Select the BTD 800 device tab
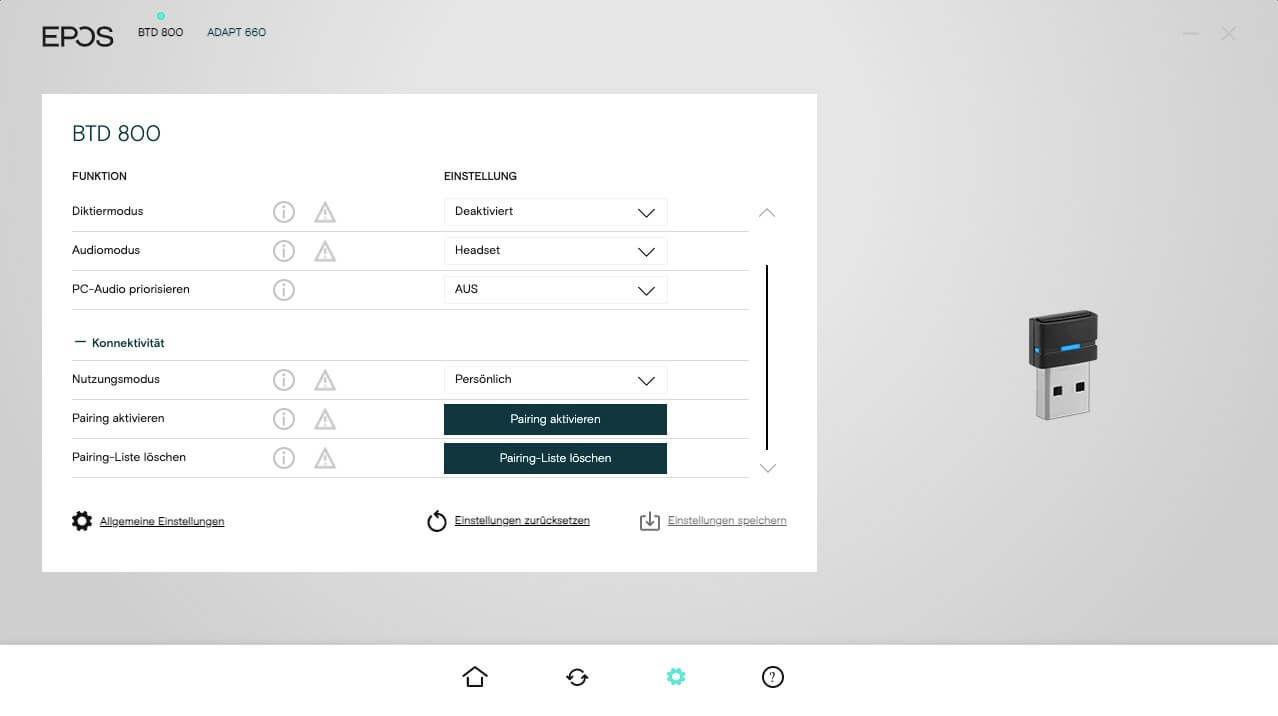 click(160, 32)
